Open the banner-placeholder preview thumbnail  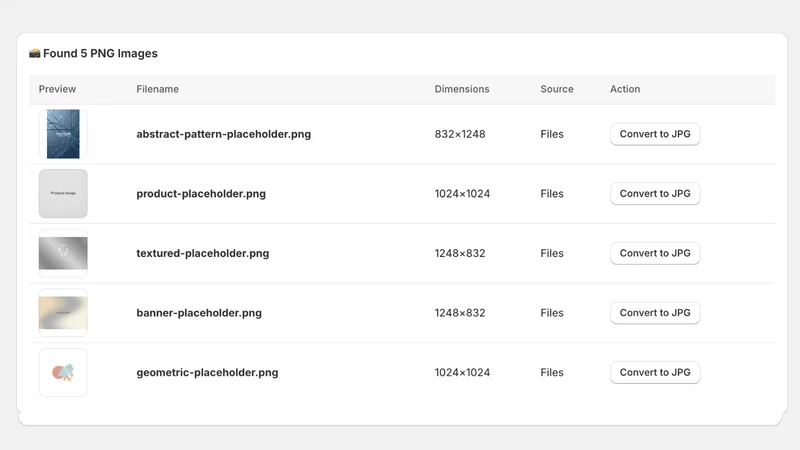(63, 313)
